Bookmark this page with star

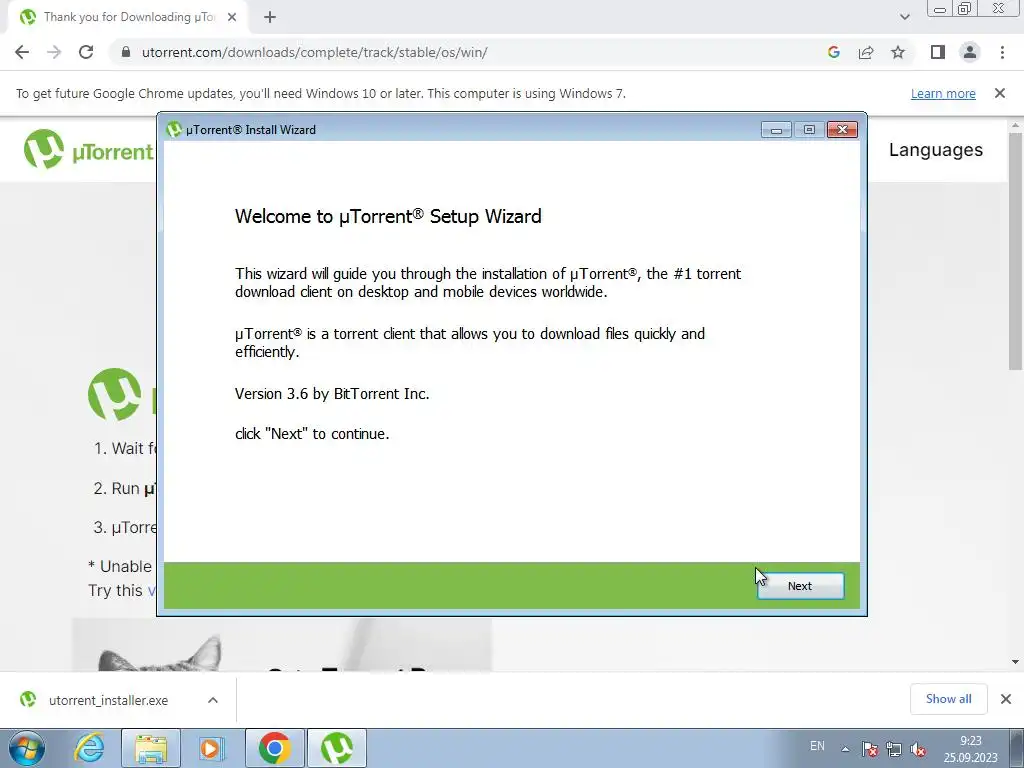coord(898,52)
